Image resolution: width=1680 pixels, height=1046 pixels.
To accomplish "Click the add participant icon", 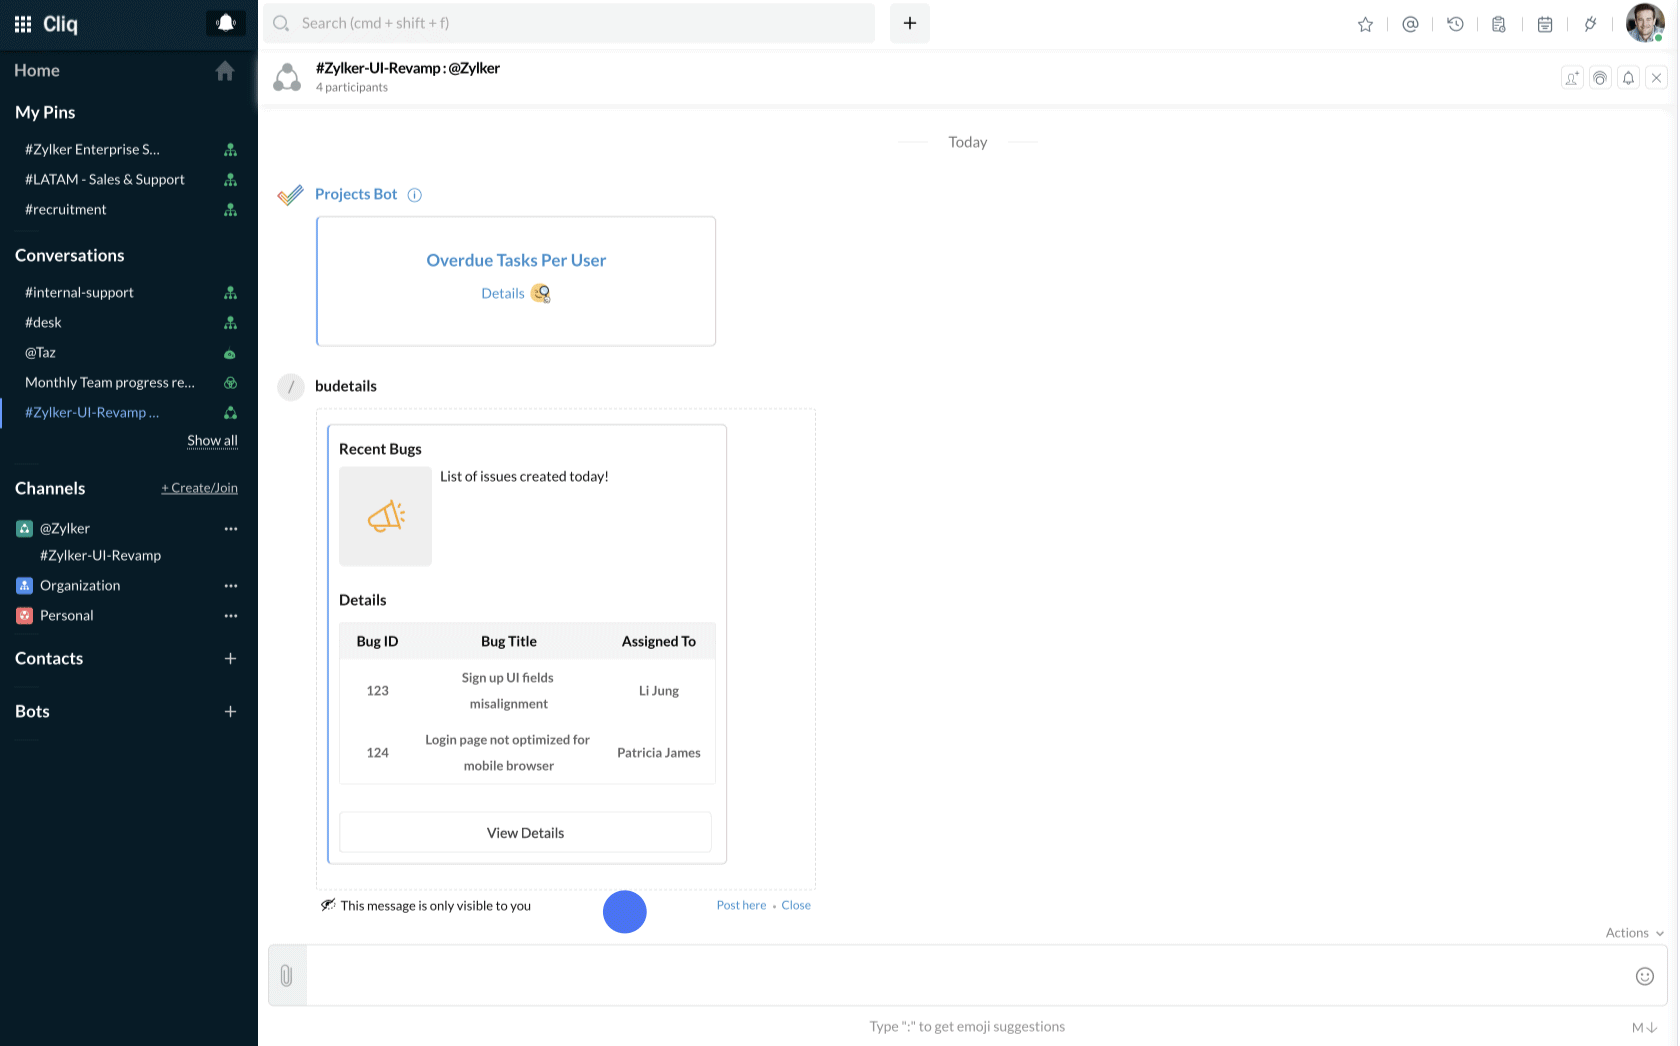I will coord(1572,78).
